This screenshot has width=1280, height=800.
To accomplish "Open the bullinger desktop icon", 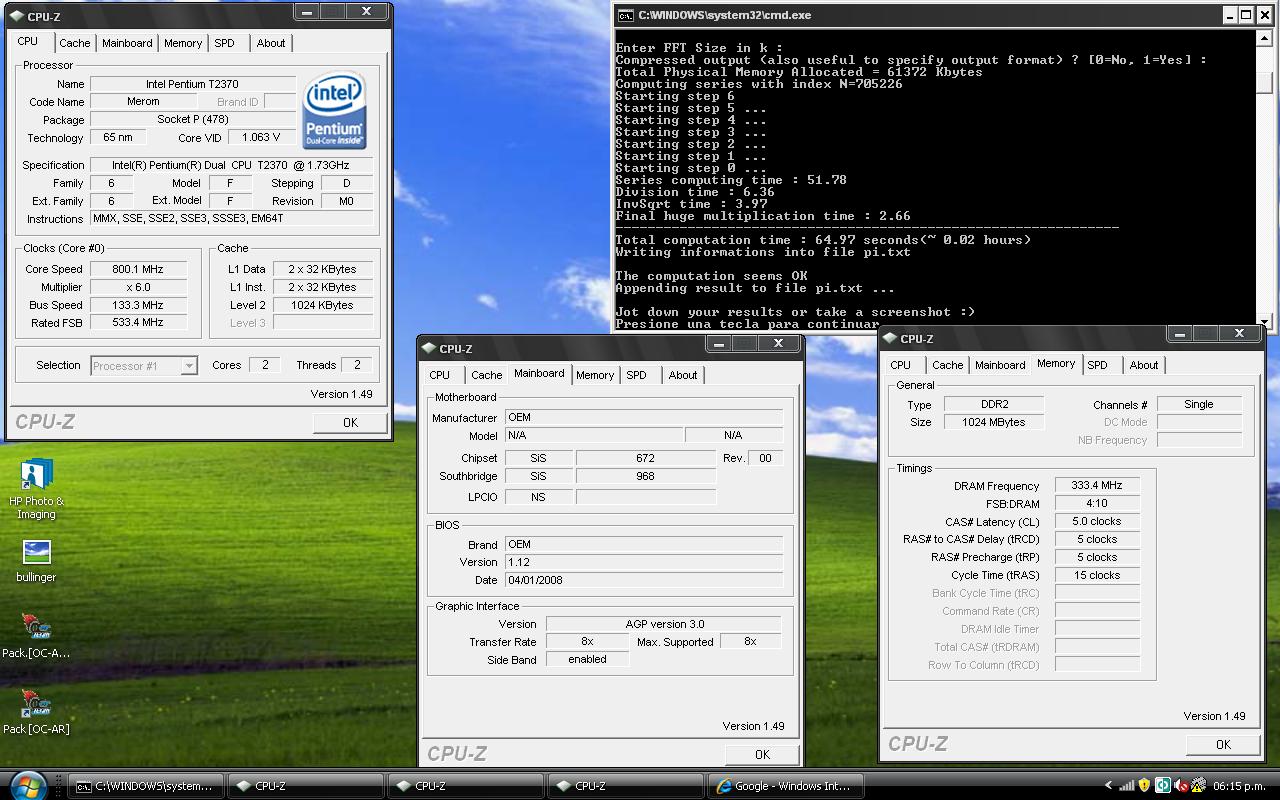I will [x=36, y=561].
